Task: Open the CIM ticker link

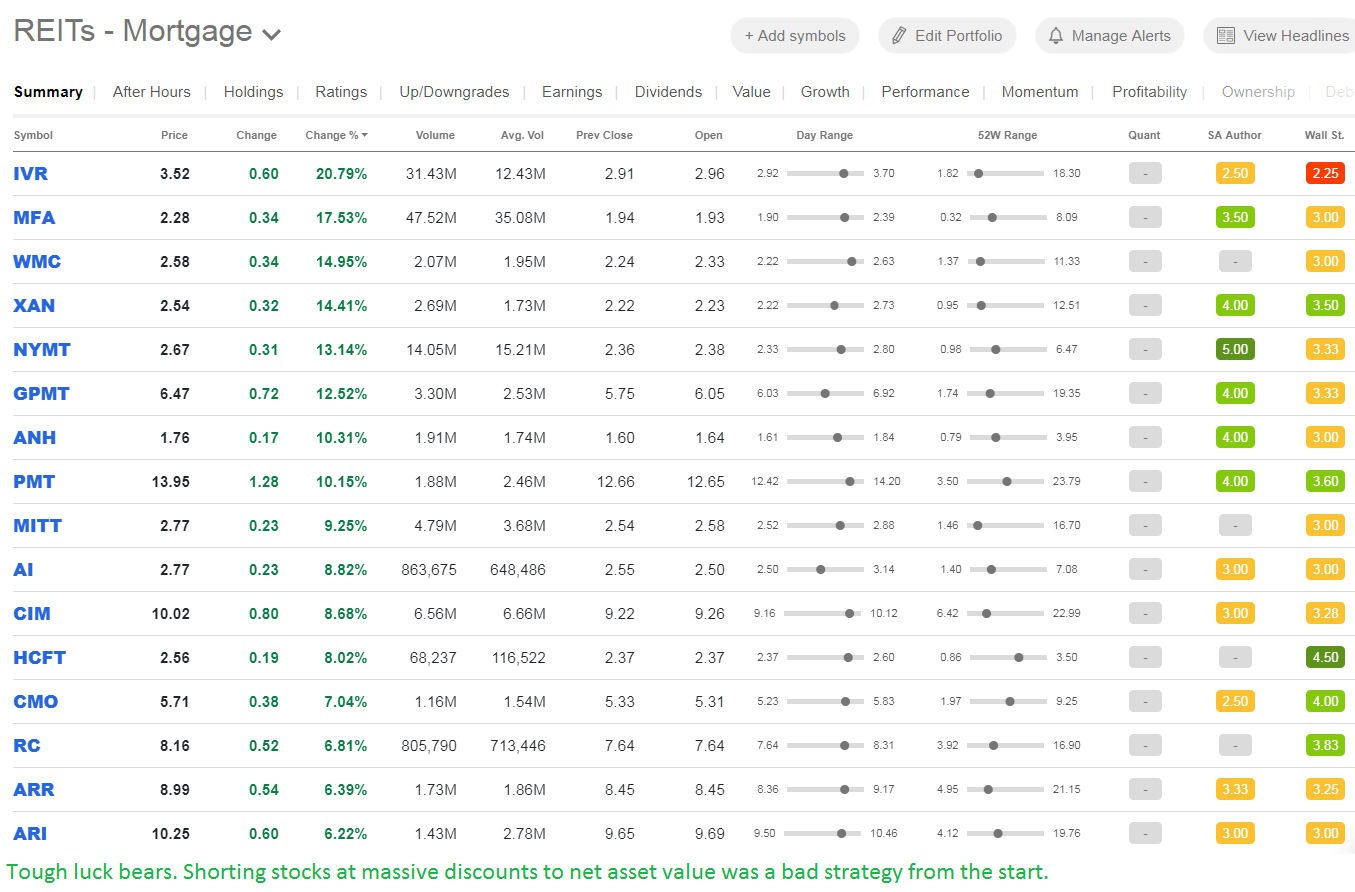Action: pos(32,614)
